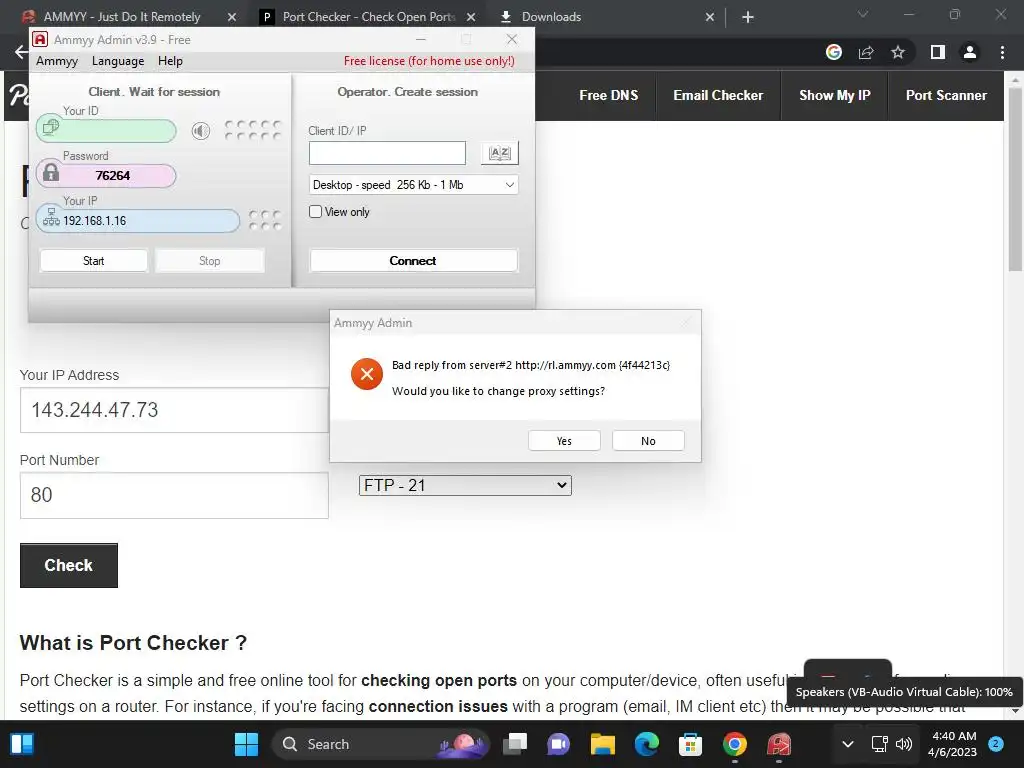Click the Check button on Port Checker
This screenshot has width=1024, height=768.
point(69,566)
